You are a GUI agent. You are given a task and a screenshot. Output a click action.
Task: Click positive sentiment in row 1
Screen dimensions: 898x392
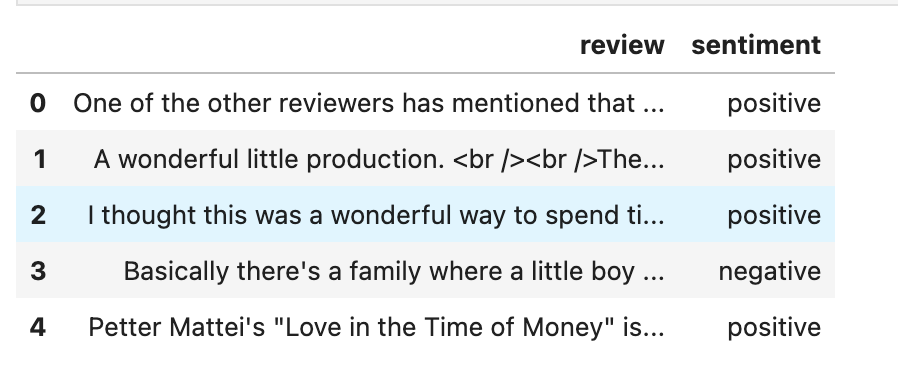point(774,160)
